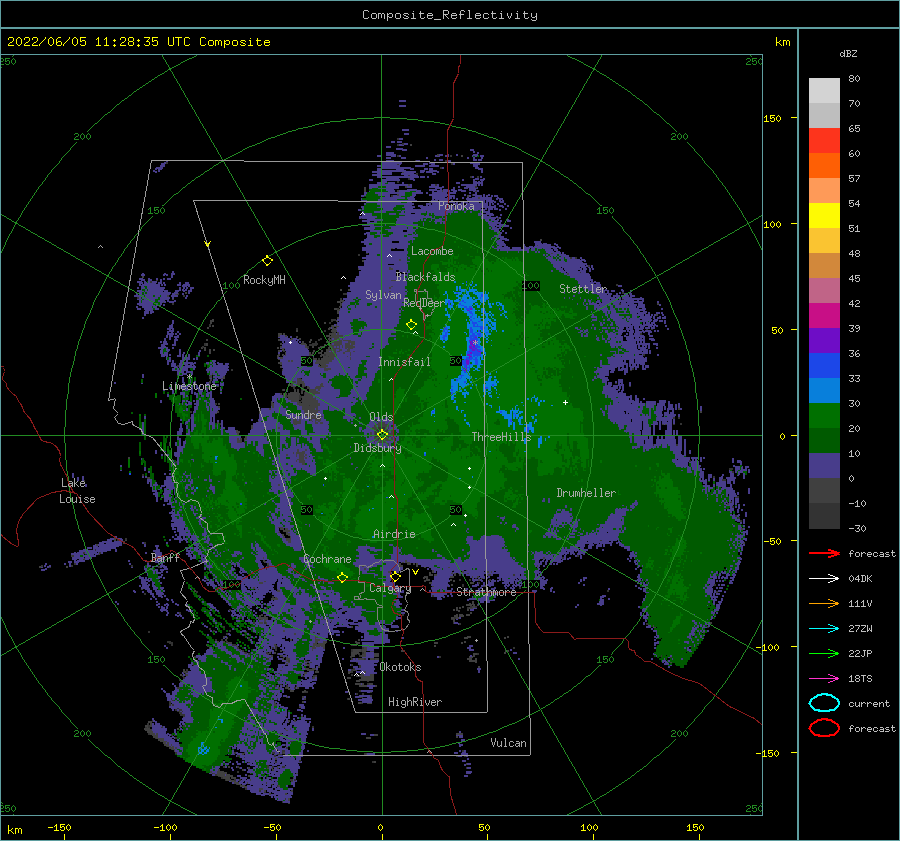Click the Blackfalds city label
This screenshot has width=900, height=841.
pos(425,277)
